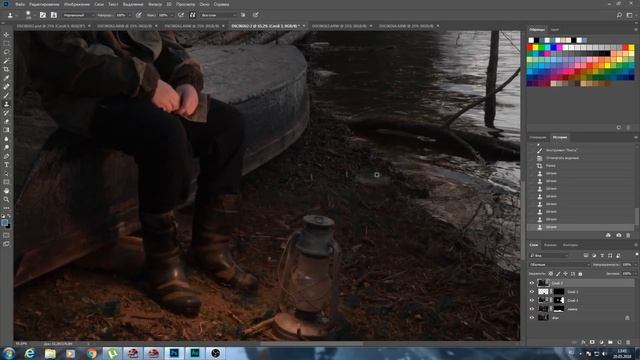The width and height of the screenshot is (640, 360).
Task: Toggle lock image pixels brush icon
Action: pyautogui.click(x=558, y=273)
